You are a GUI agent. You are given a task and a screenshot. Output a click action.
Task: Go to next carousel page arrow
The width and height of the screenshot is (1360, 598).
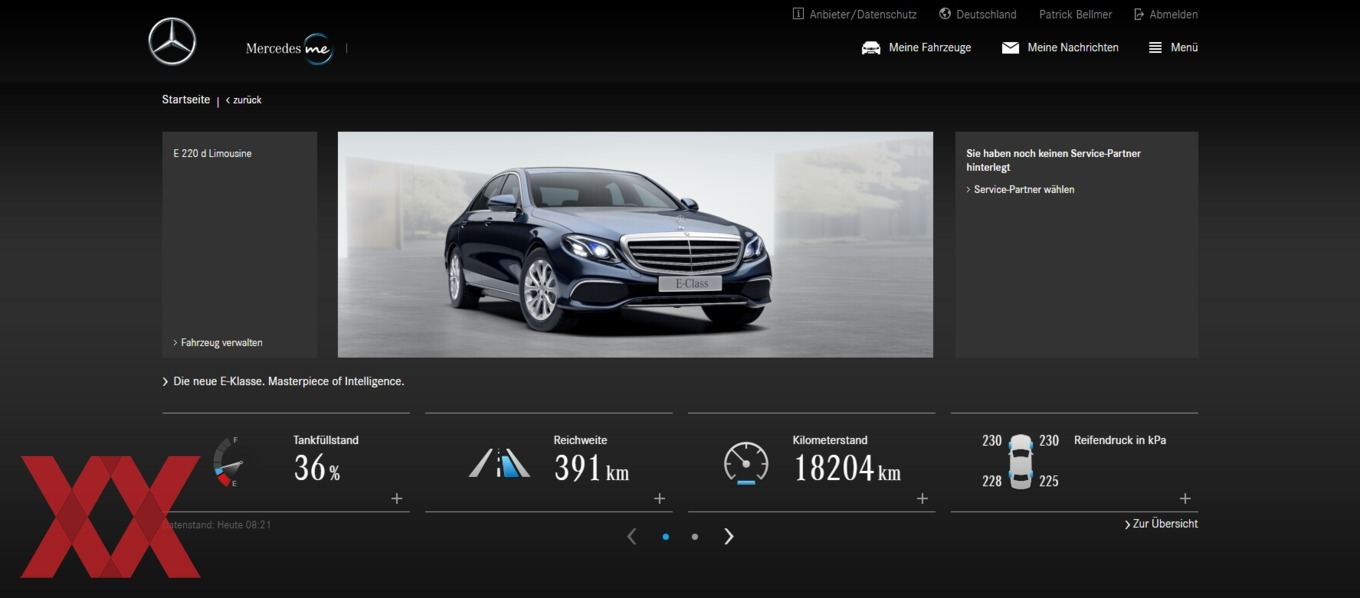pos(729,537)
